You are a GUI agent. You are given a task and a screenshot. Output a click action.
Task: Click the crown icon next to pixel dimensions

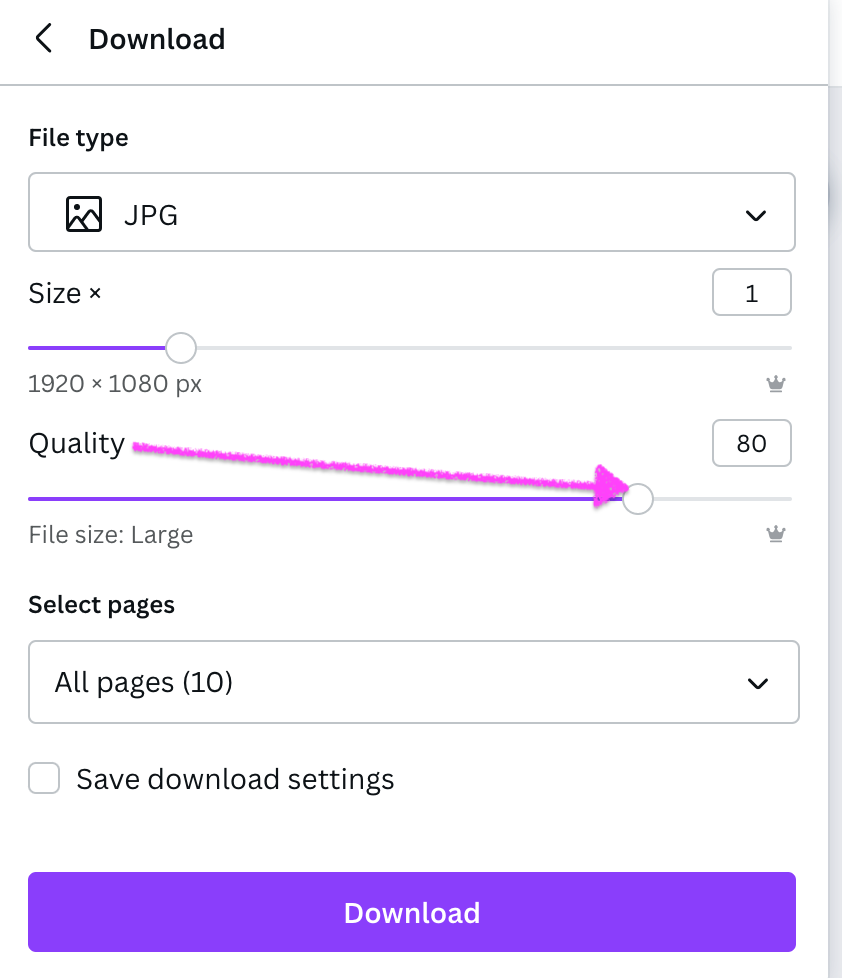coord(775,383)
